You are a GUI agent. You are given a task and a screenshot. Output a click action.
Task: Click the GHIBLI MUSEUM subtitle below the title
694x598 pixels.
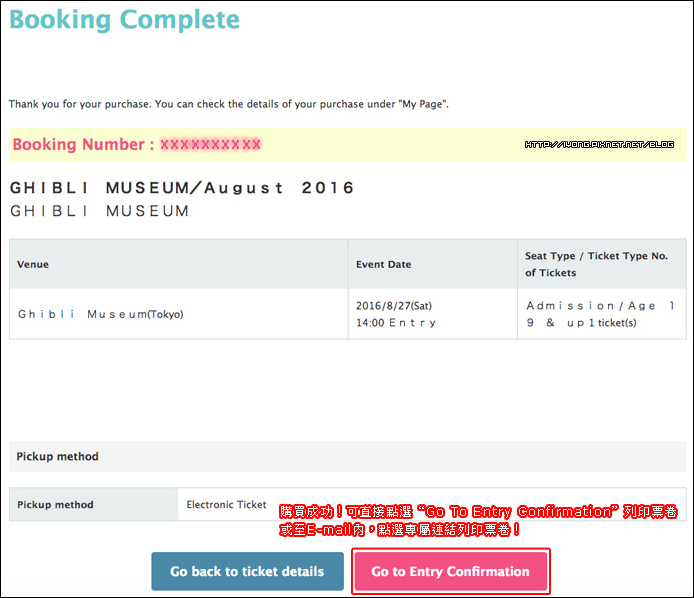point(100,211)
